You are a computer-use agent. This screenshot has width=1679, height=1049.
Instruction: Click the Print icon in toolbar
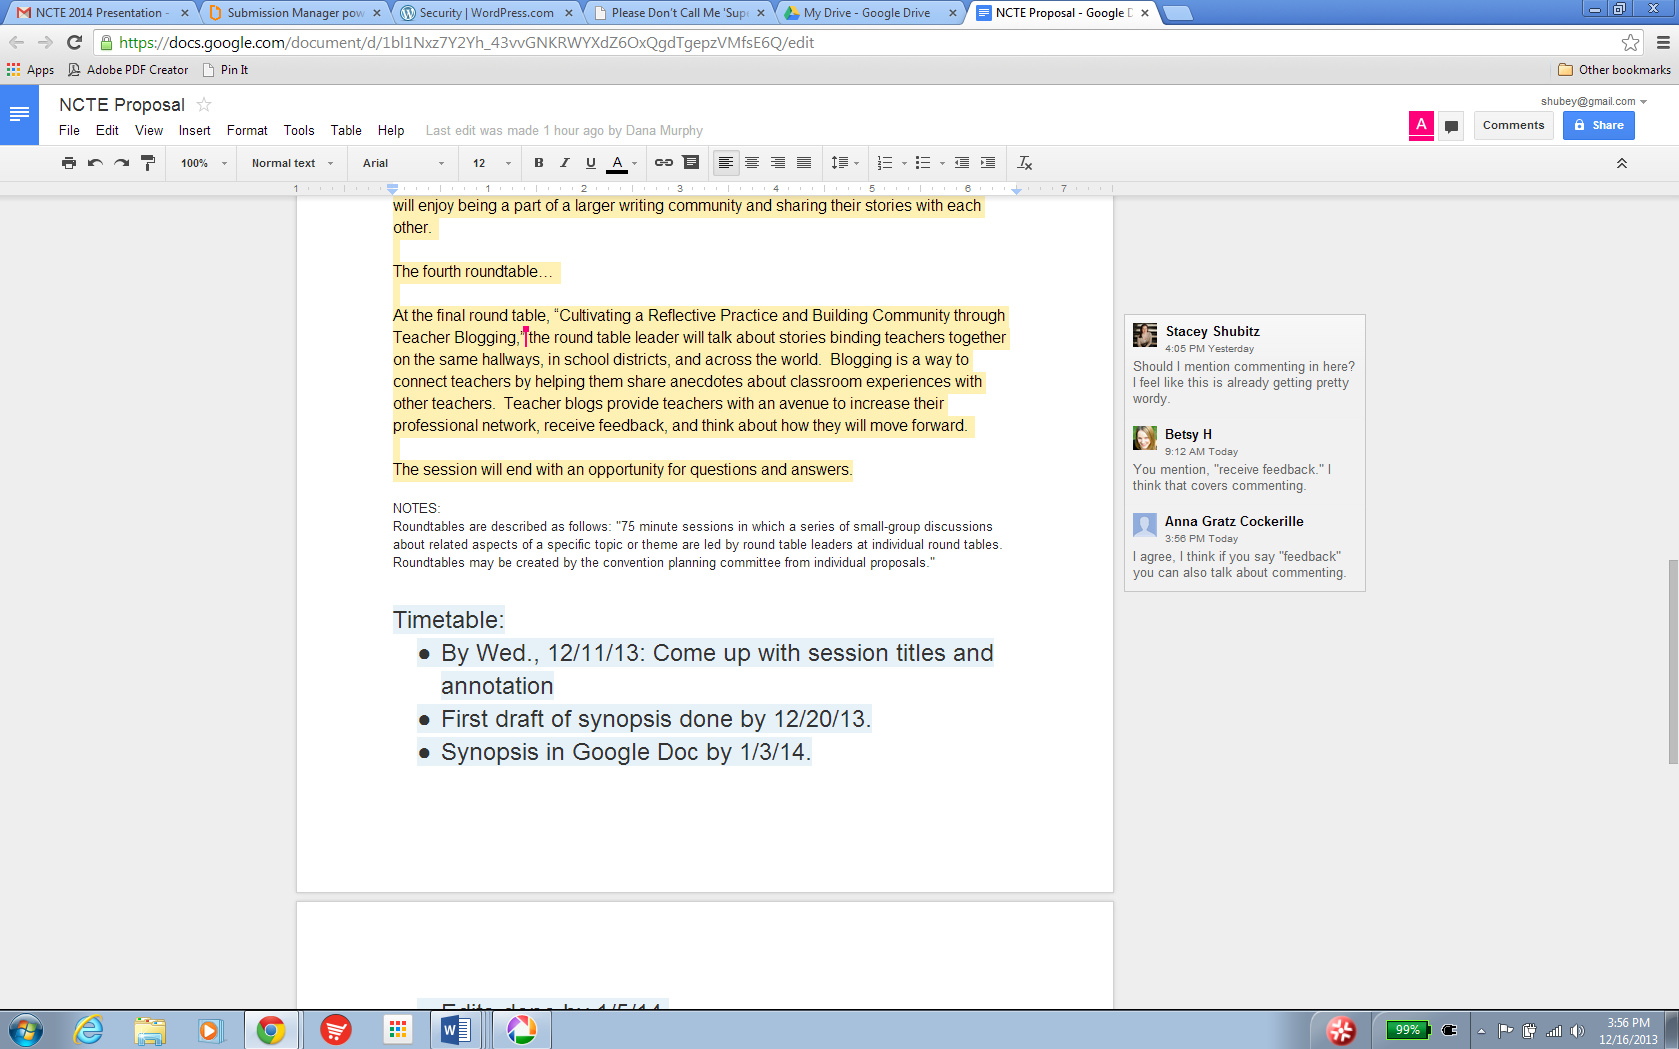click(68, 163)
